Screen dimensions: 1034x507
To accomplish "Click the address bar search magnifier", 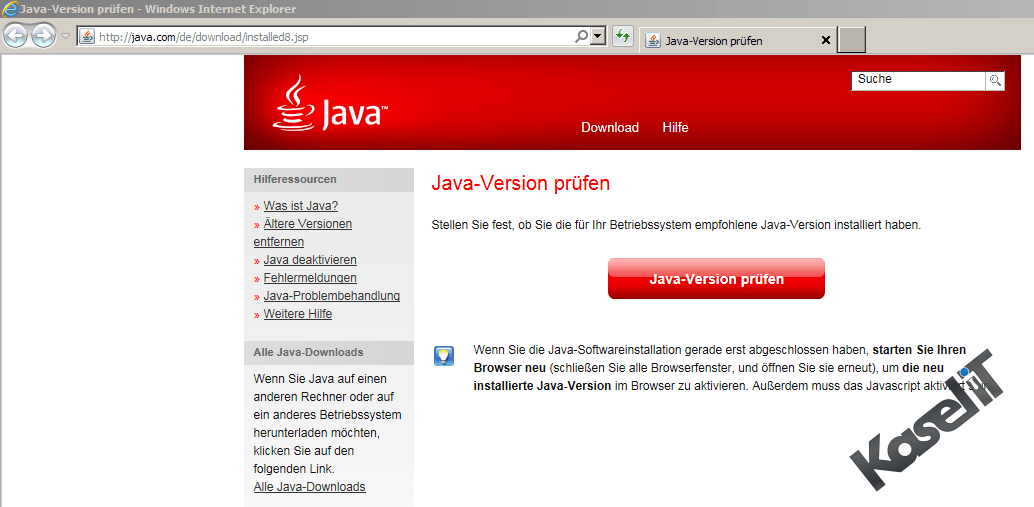I will tap(582, 37).
